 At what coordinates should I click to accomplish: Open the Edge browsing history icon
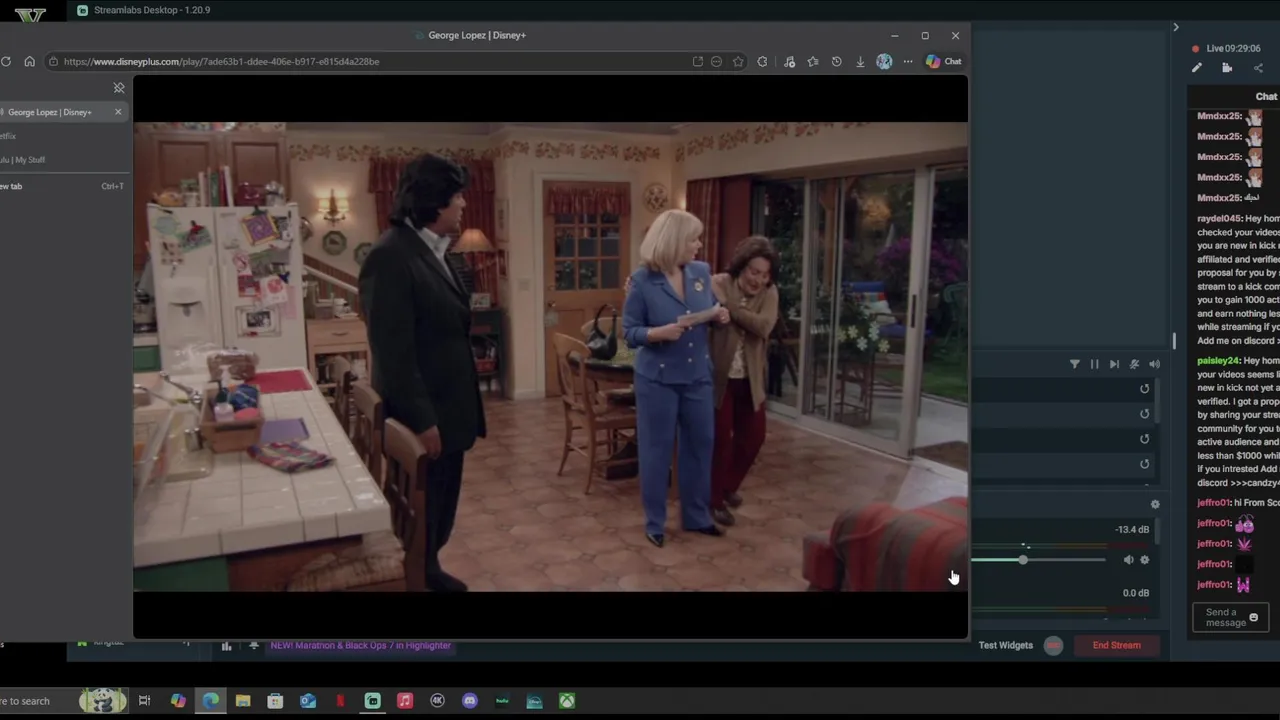tap(836, 62)
